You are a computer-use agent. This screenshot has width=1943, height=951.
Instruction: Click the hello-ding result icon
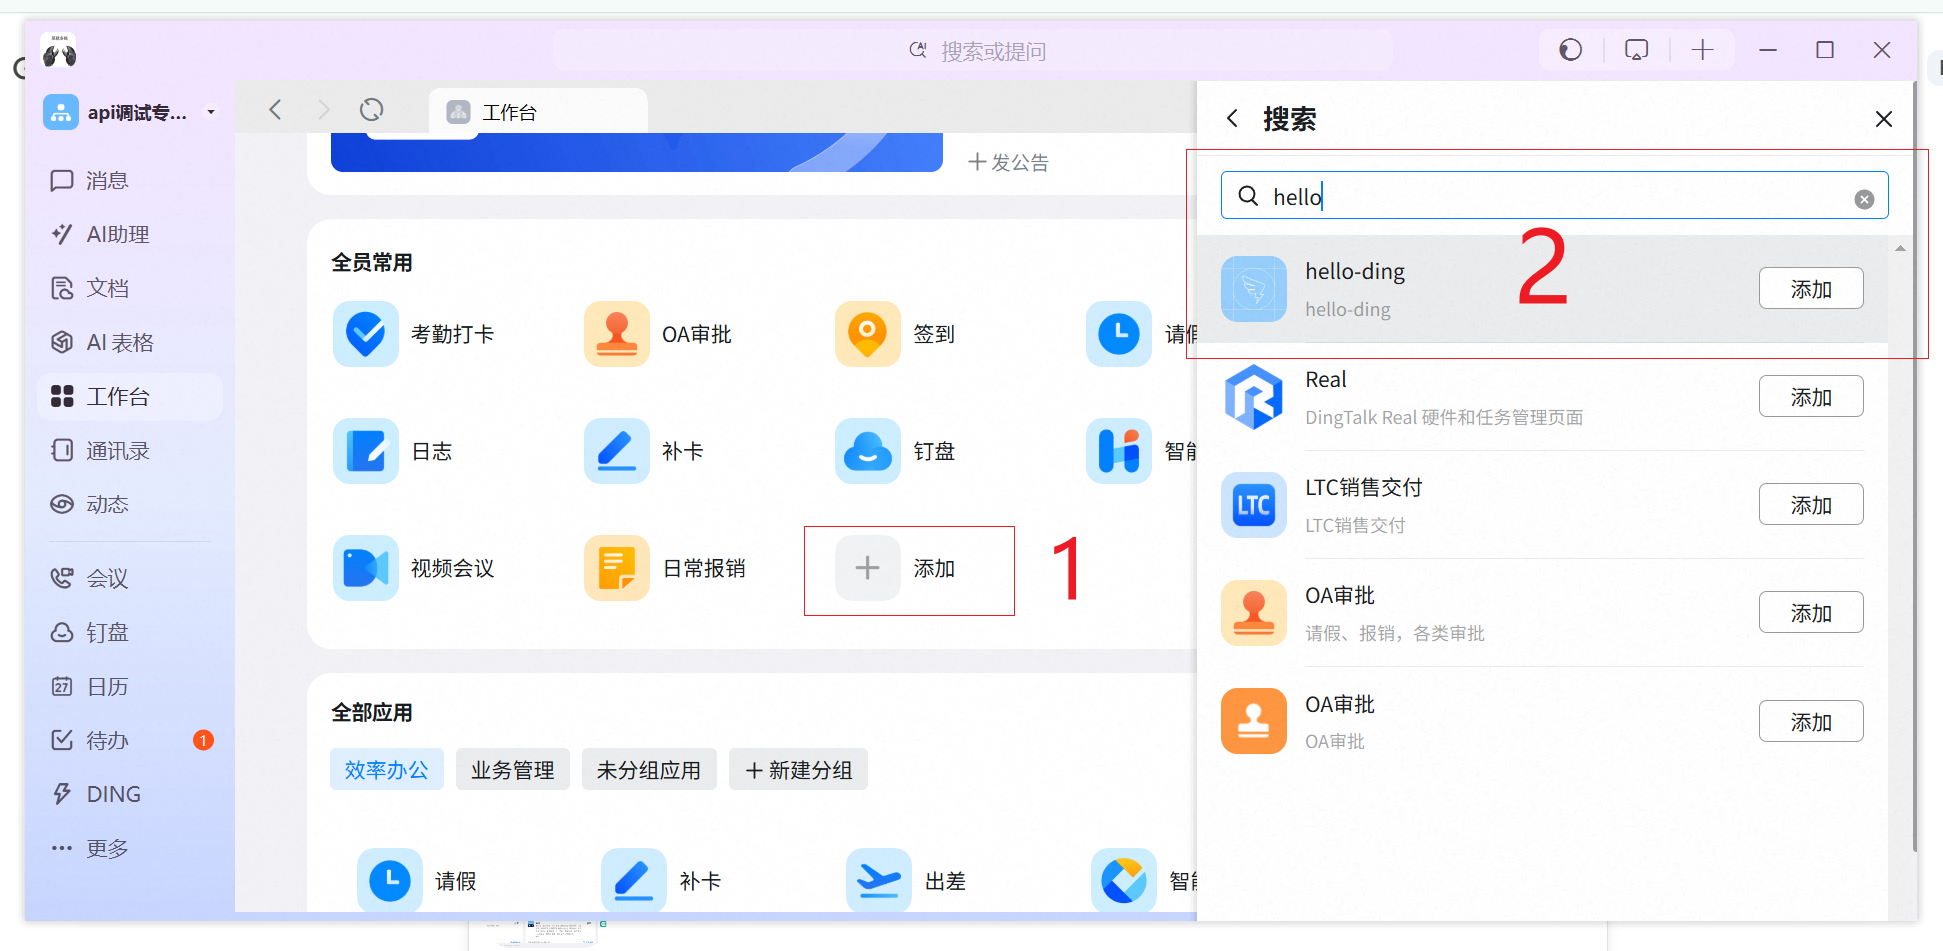1254,289
